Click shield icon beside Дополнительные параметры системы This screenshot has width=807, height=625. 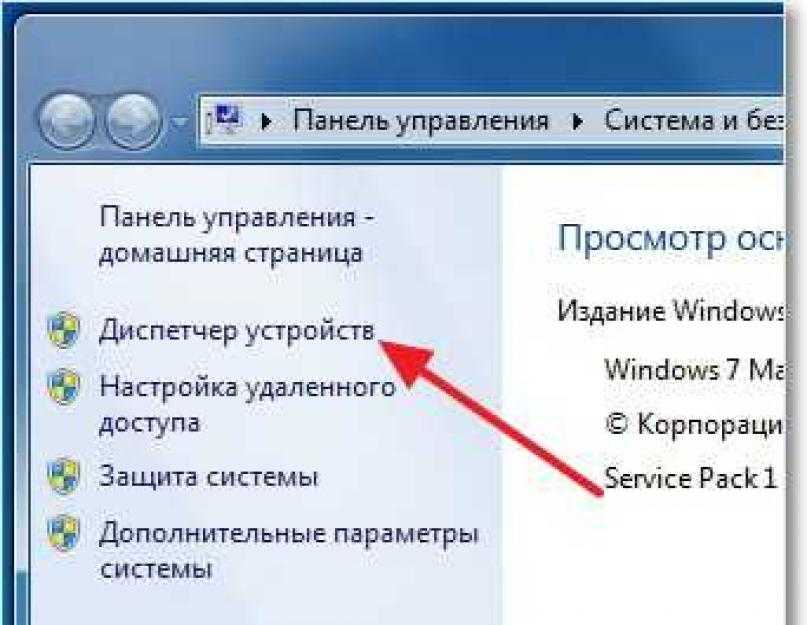[x=64, y=533]
